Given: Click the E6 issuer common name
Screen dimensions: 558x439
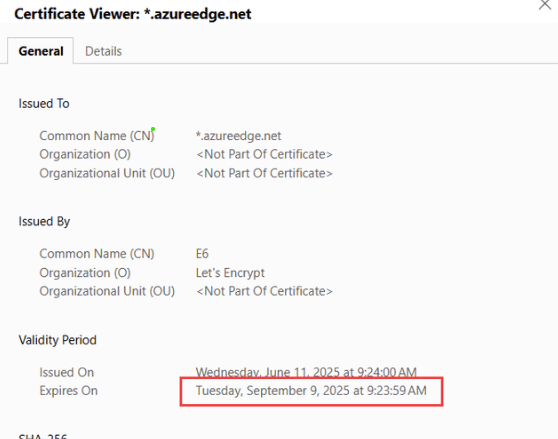Looking at the screenshot, I should pos(202,254).
